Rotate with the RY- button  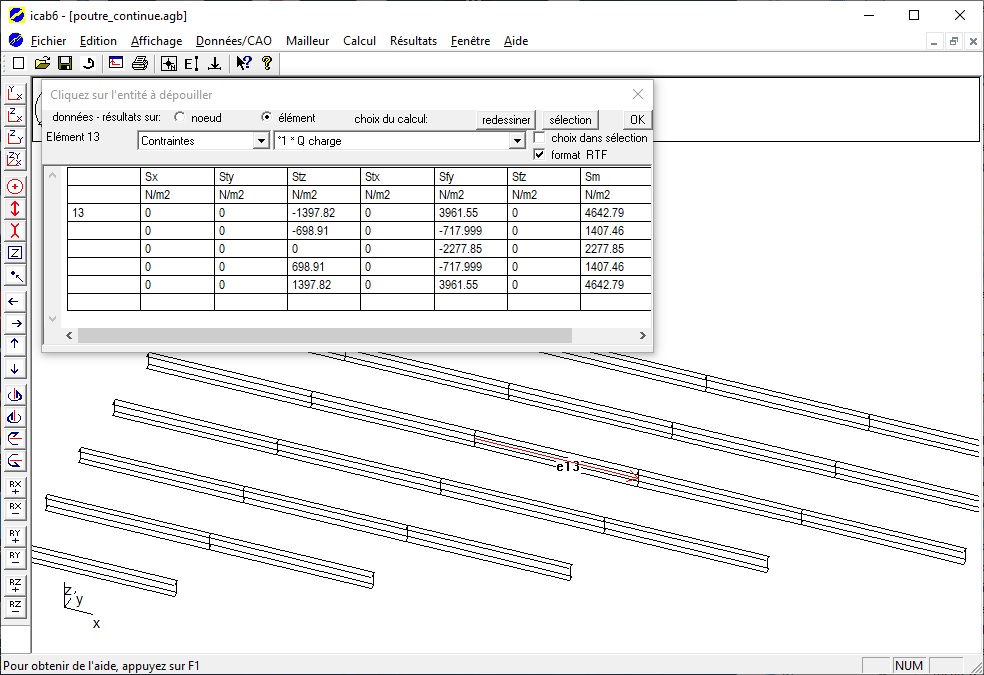click(15, 558)
